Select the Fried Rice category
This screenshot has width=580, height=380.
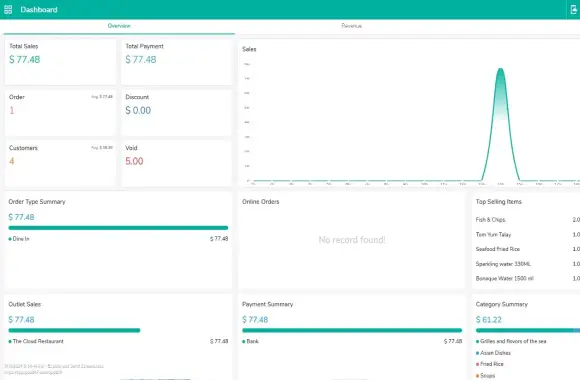(x=490, y=364)
